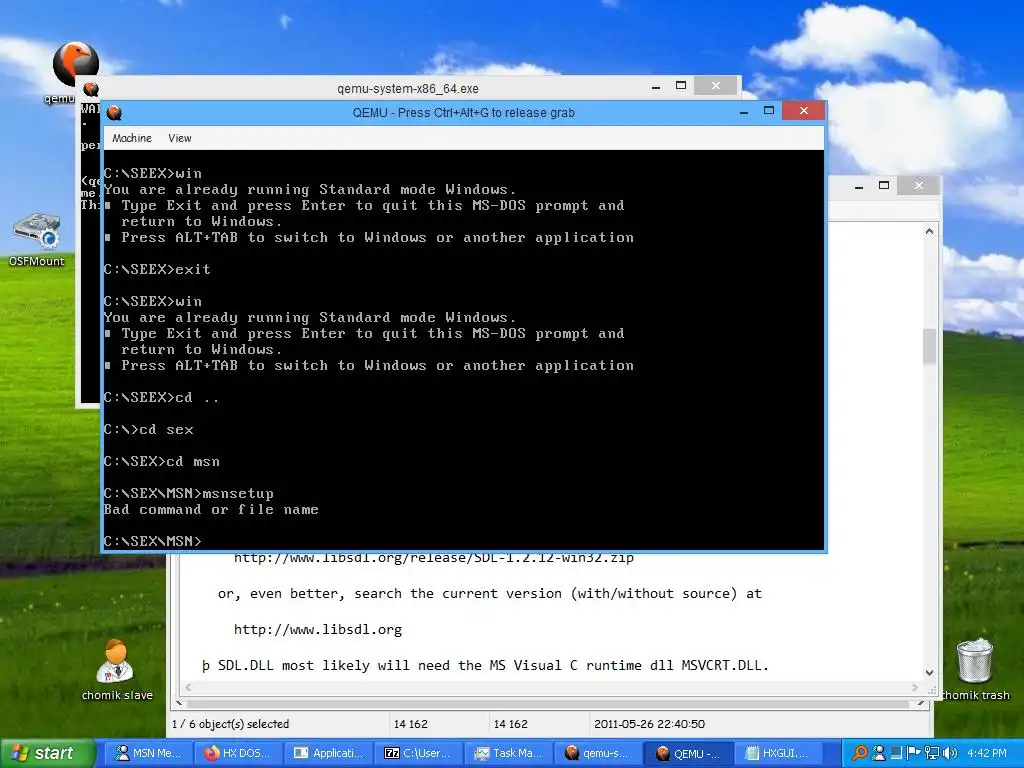Click the 'SDL.DLL most likely will need' line
The width and height of the screenshot is (1024, 768).
485,665
